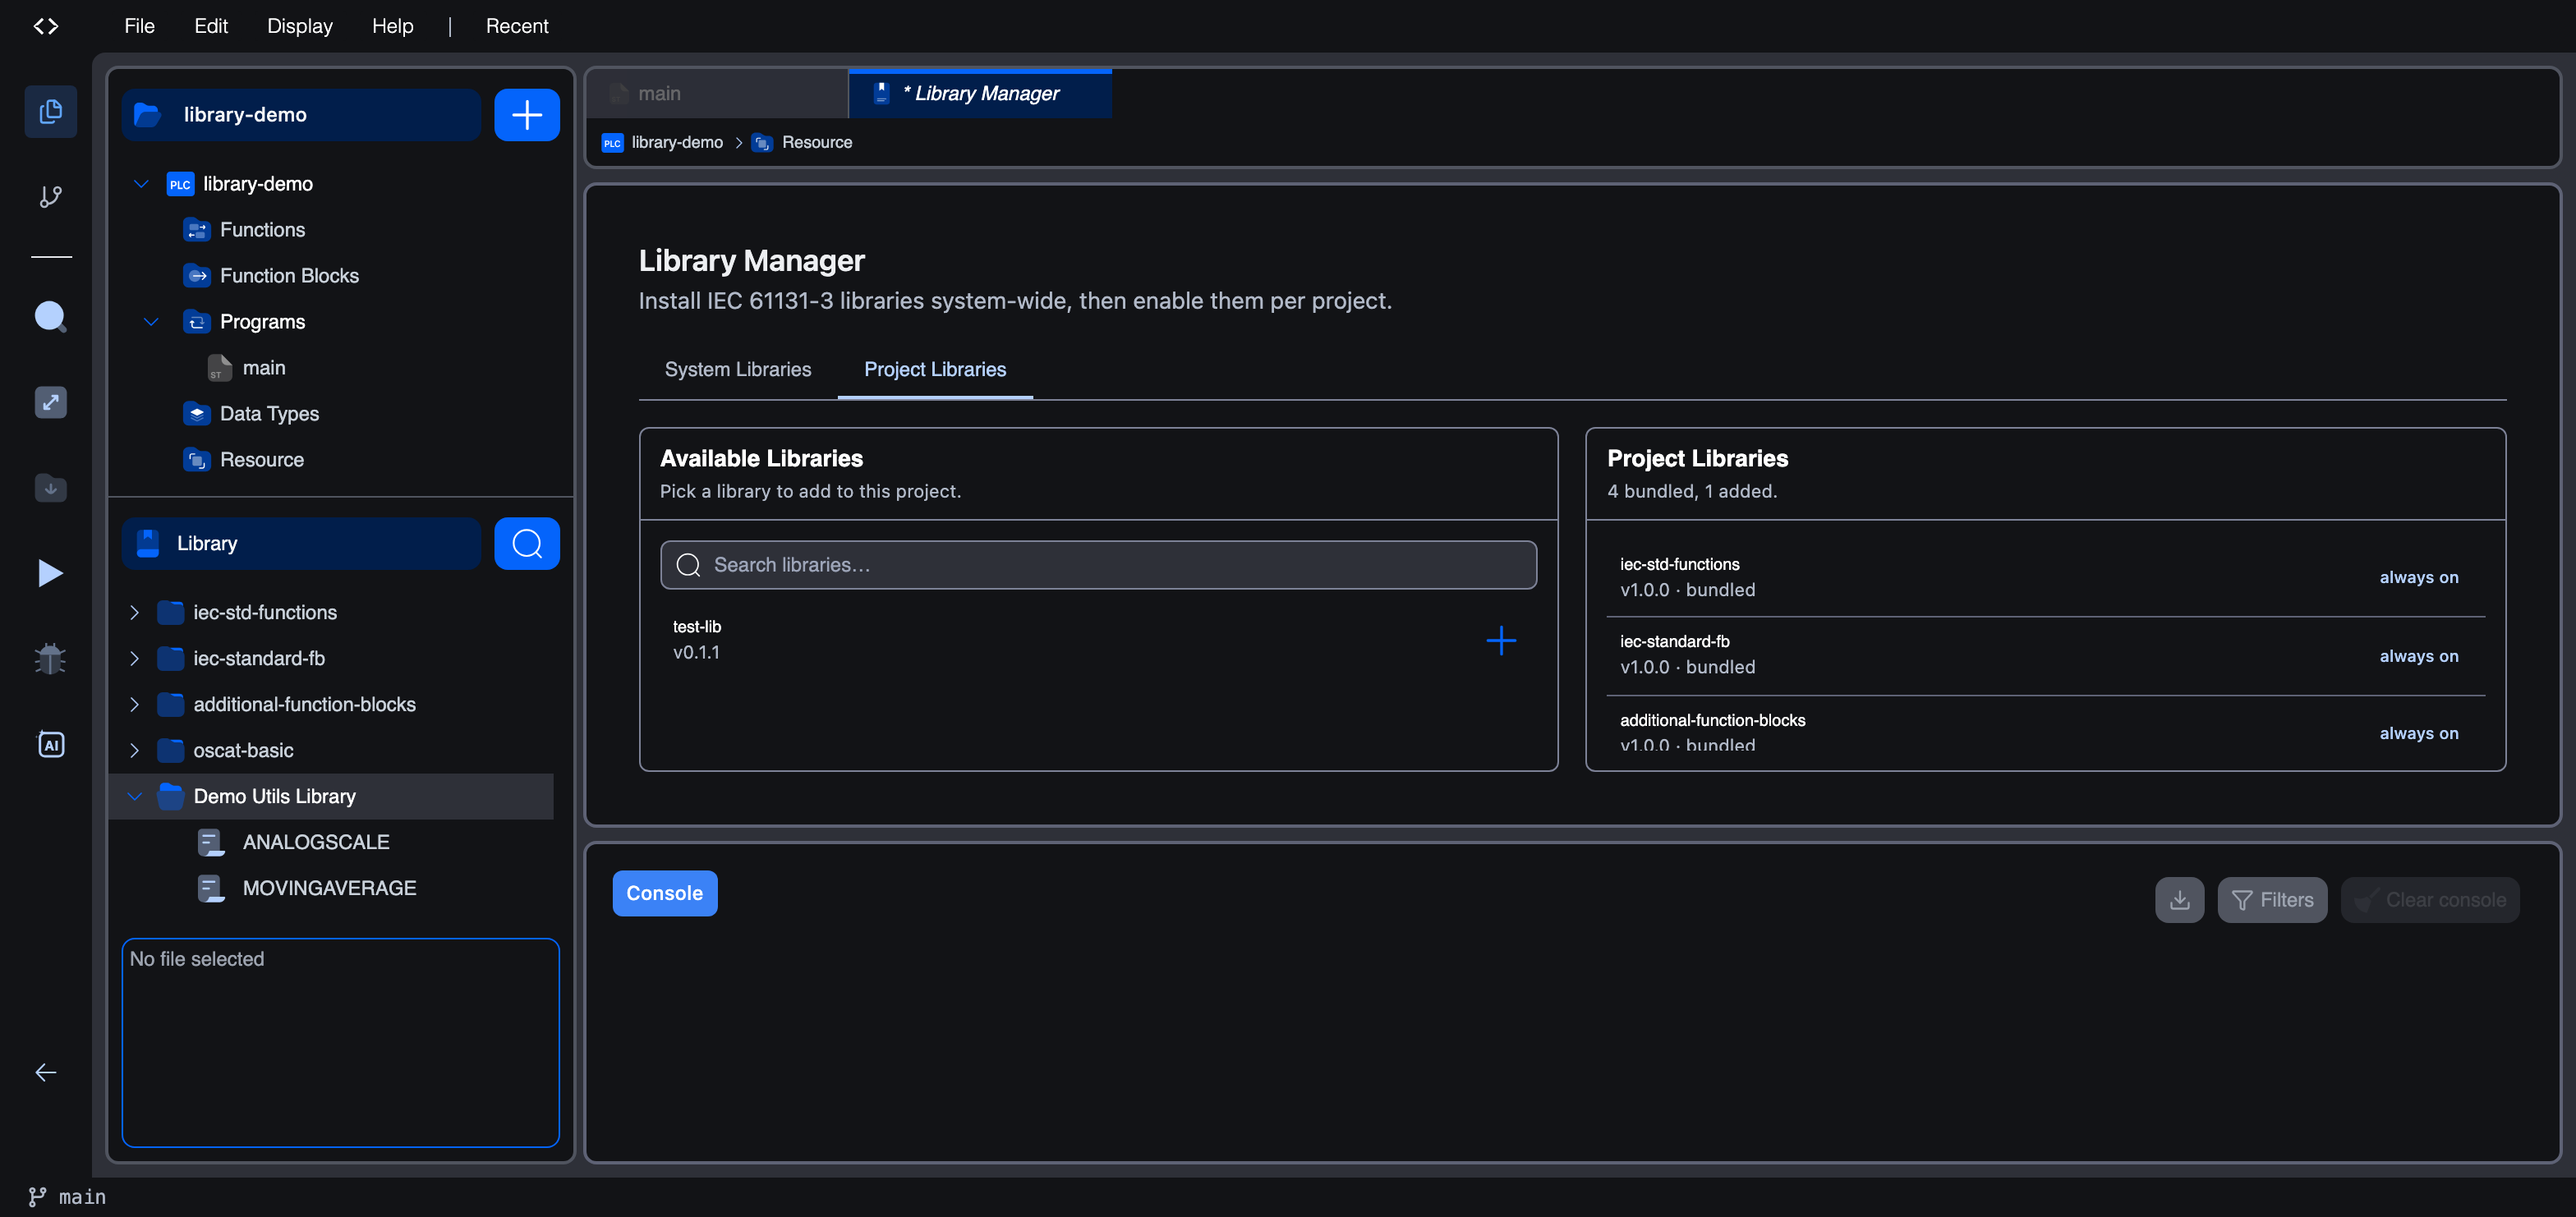Expand the iec-standard-fb library
This screenshot has height=1217, width=2576.
[x=134, y=658]
